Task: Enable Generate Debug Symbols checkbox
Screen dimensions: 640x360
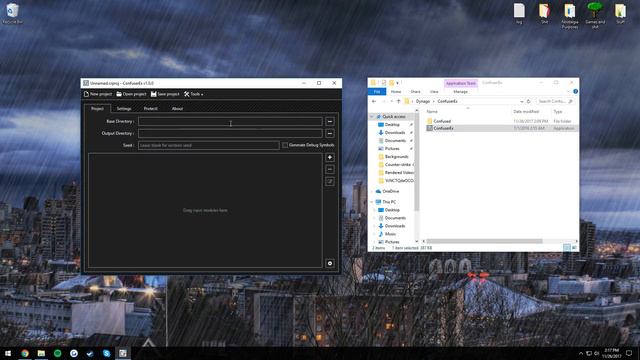Action: (x=285, y=145)
